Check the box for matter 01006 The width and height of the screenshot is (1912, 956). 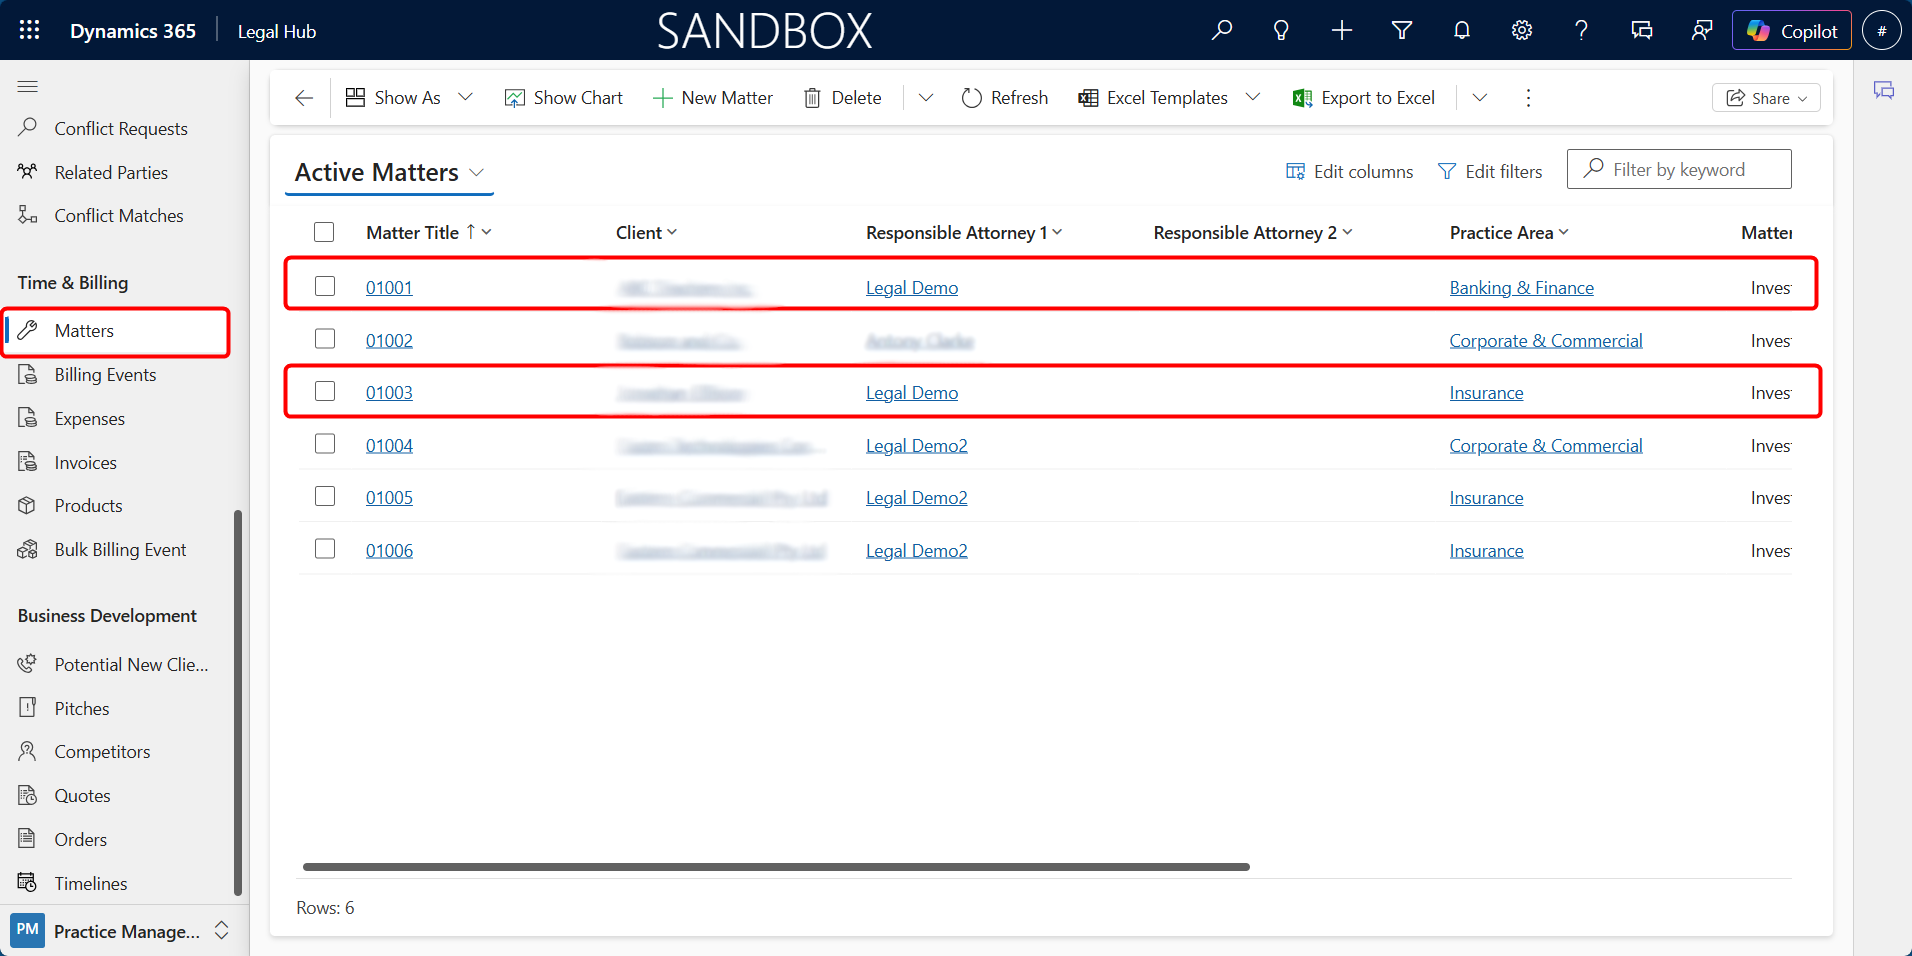[x=325, y=549]
